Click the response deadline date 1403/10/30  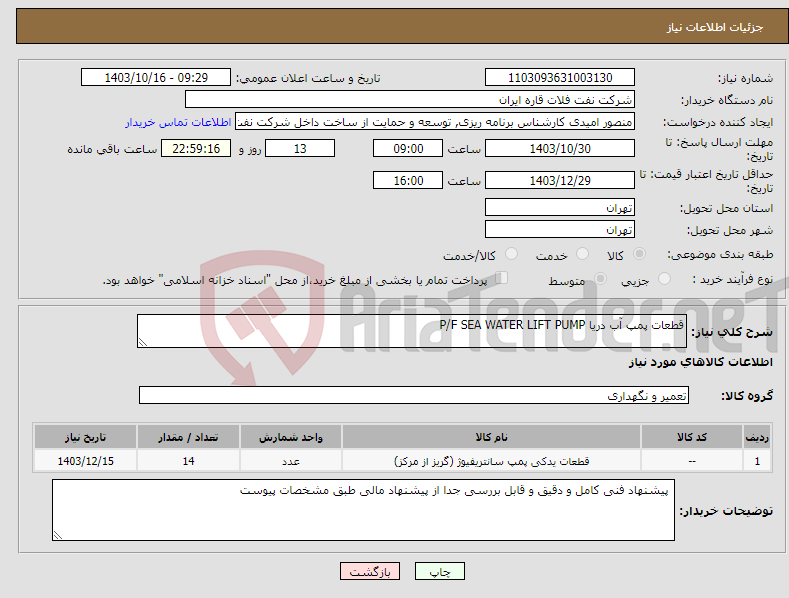pyautogui.click(x=560, y=148)
